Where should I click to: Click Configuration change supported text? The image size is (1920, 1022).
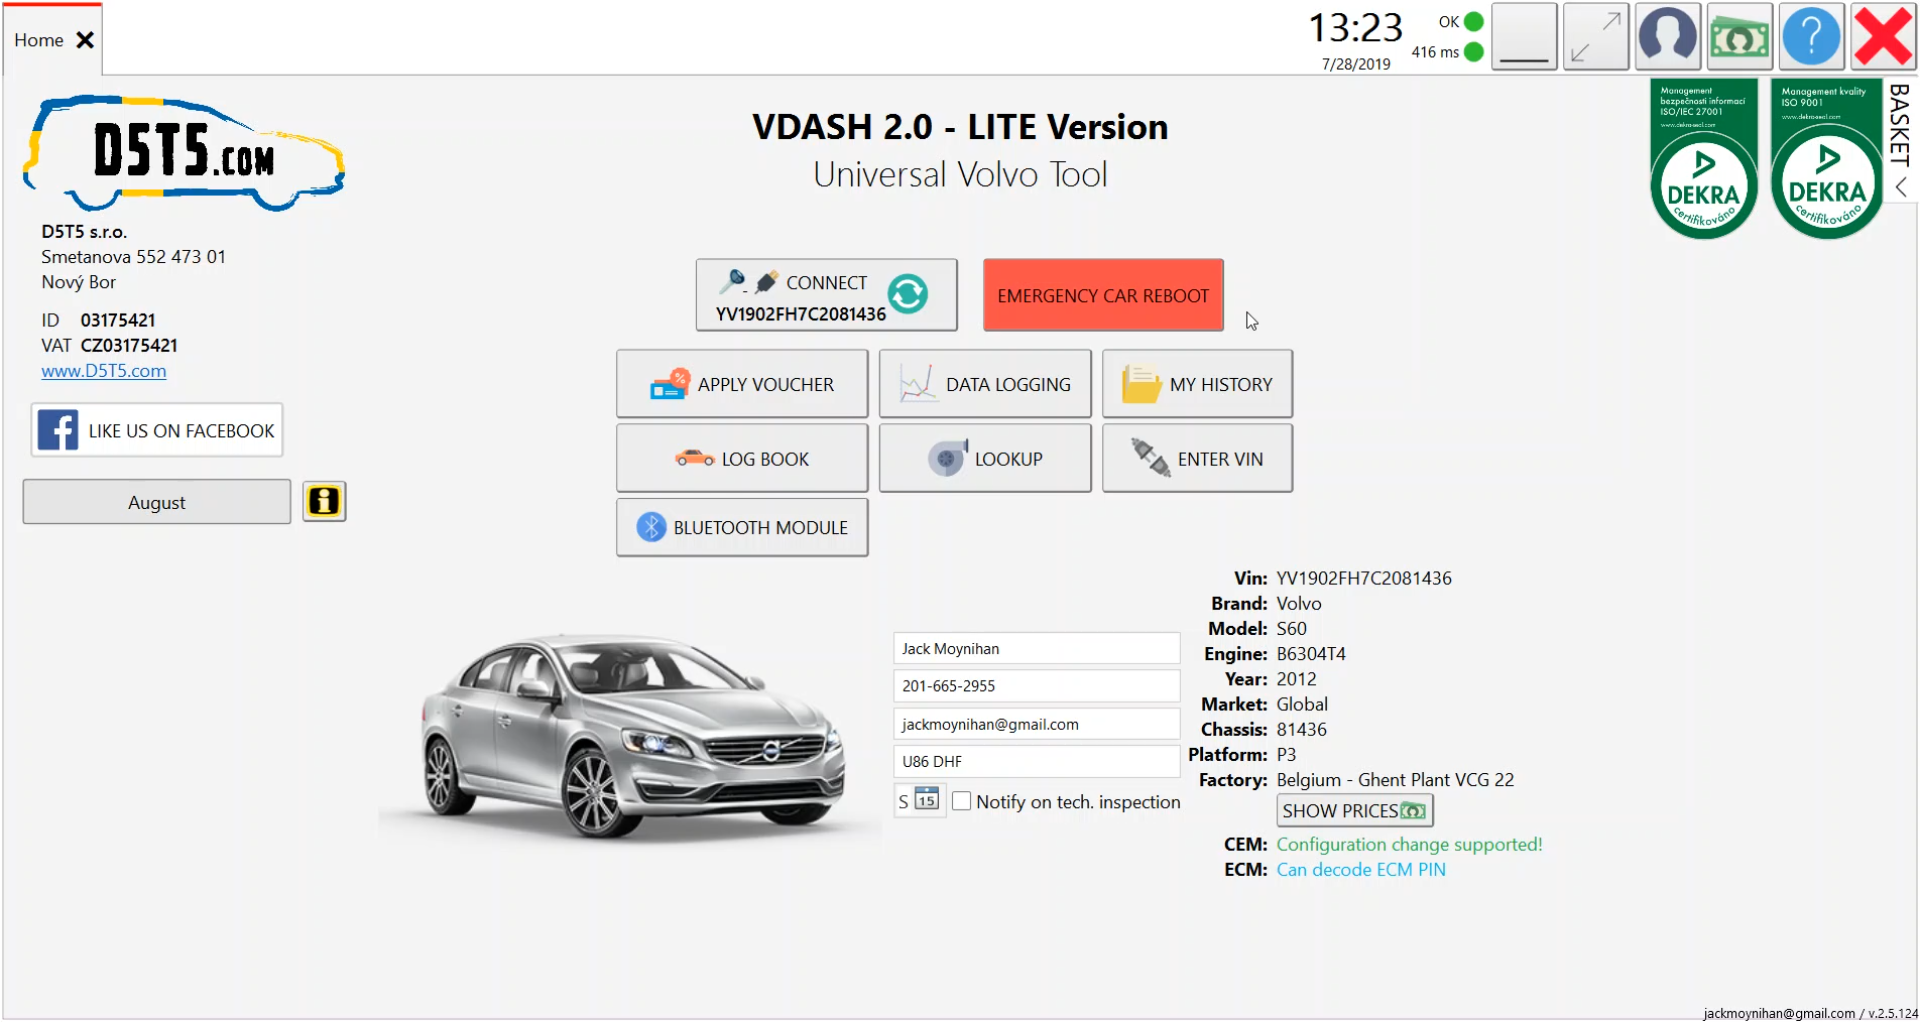[1409, 844]
